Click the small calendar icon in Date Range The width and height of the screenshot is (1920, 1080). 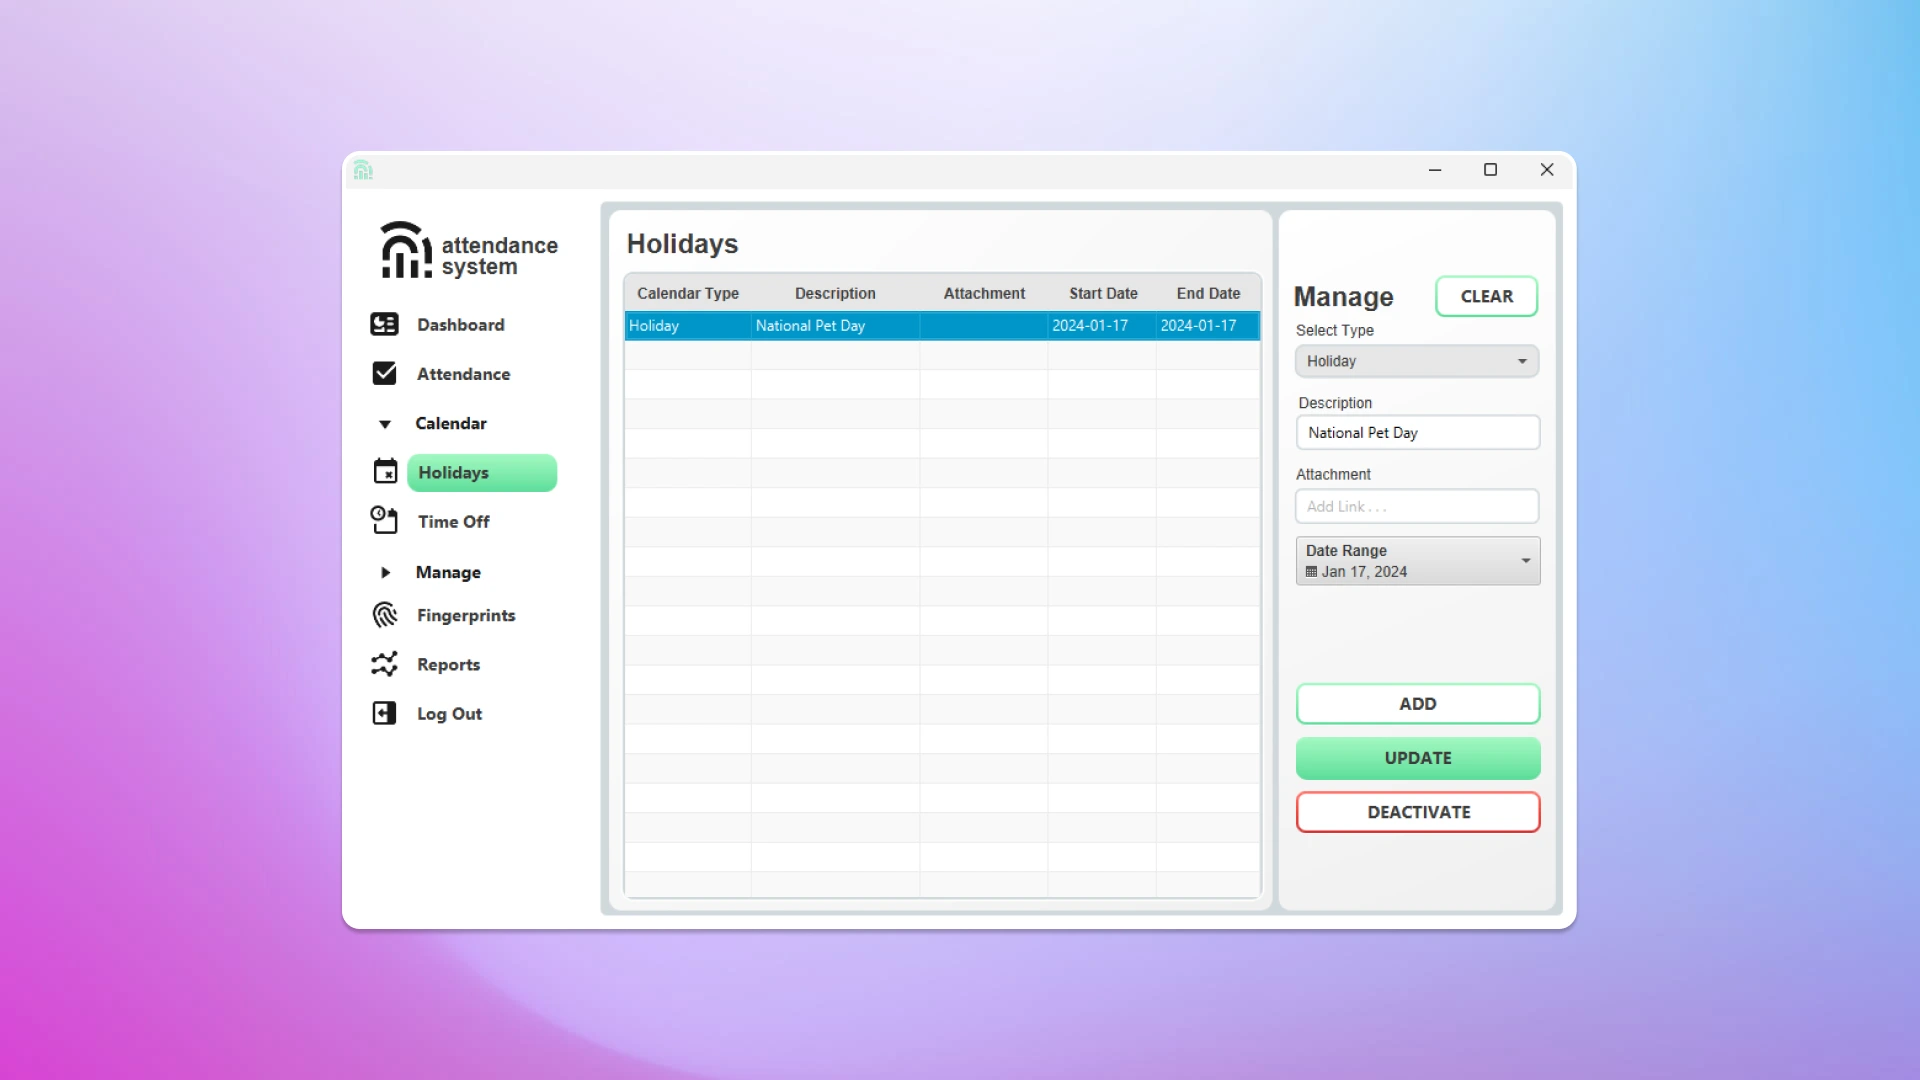point(1311,572)
